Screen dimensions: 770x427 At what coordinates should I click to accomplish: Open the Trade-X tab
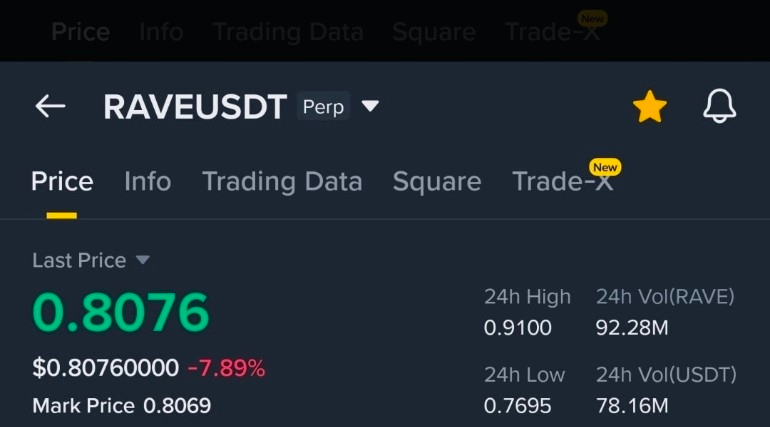pos(563,181)
